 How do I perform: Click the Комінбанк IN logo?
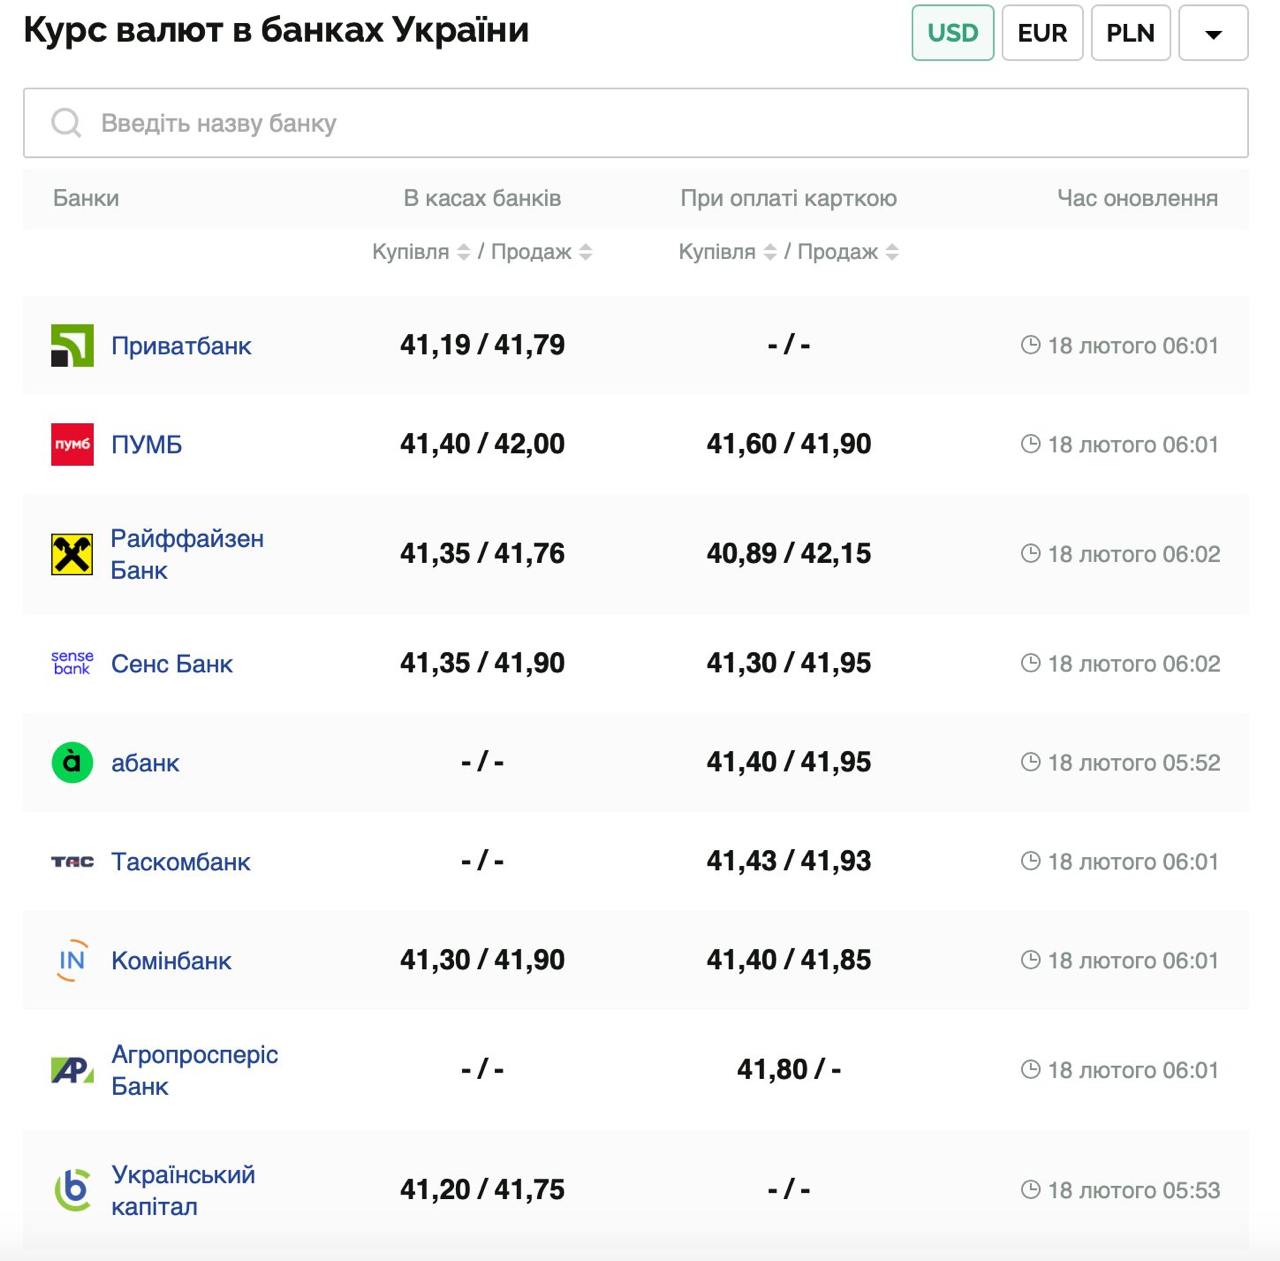pyautogui.click(x=71, y=960)
